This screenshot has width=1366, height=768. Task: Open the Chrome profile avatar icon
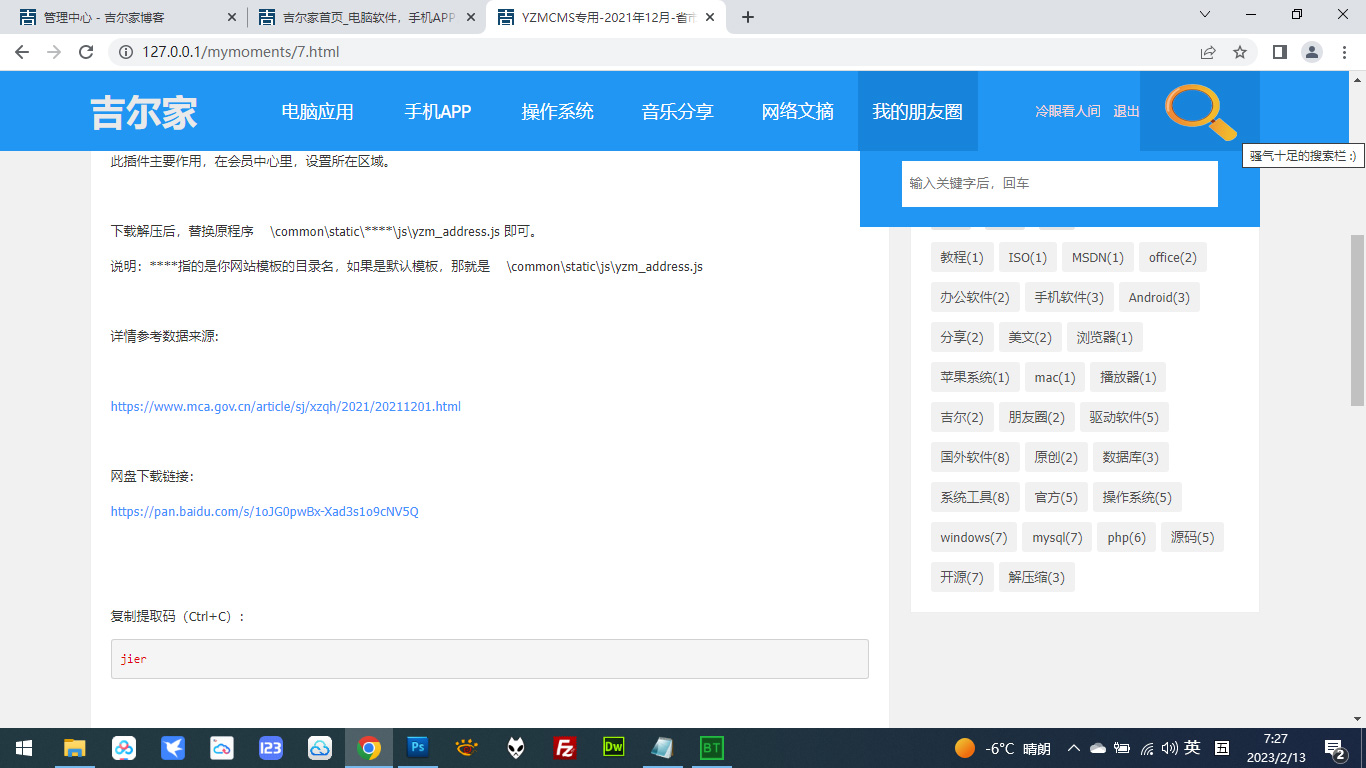[1311, 52]
